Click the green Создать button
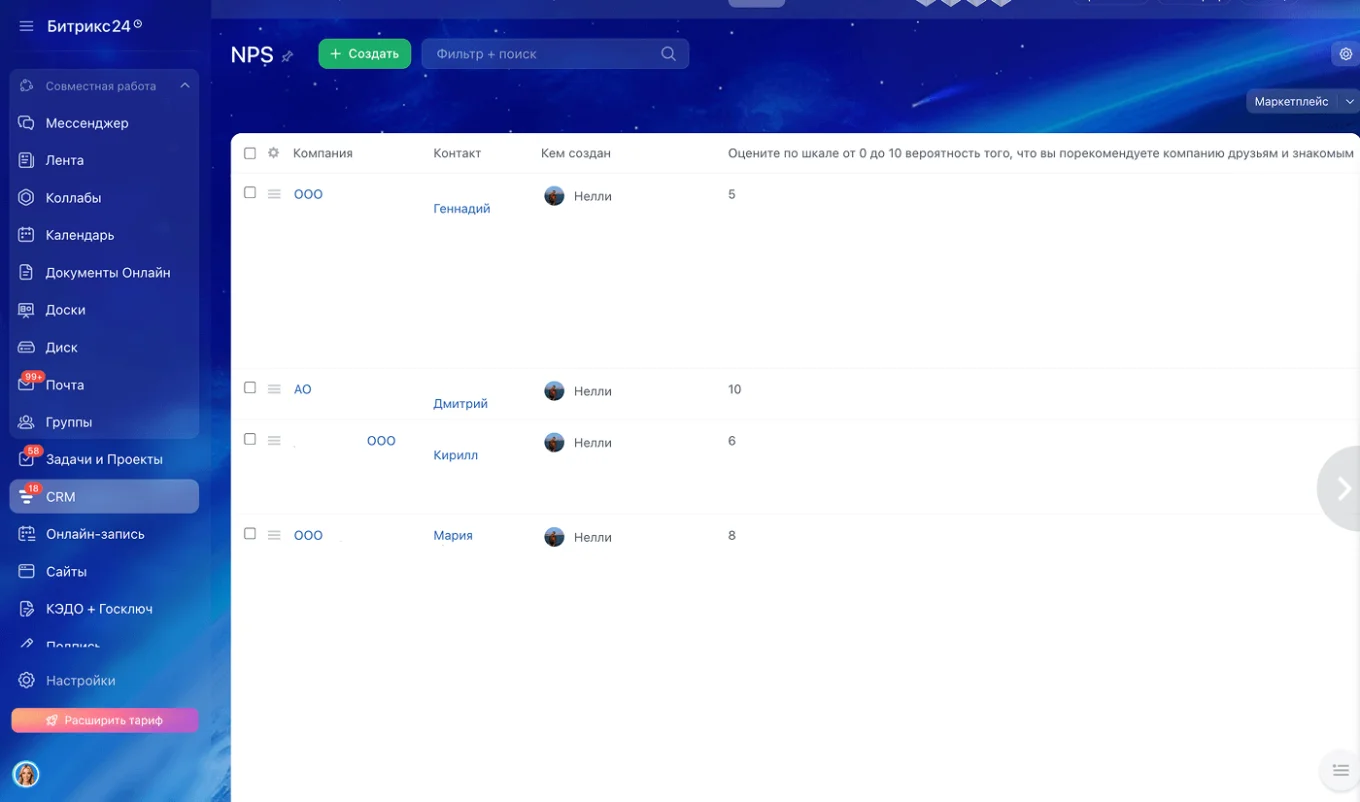The width and height of the screenshot is (1360, 802). tap(364, 54)
